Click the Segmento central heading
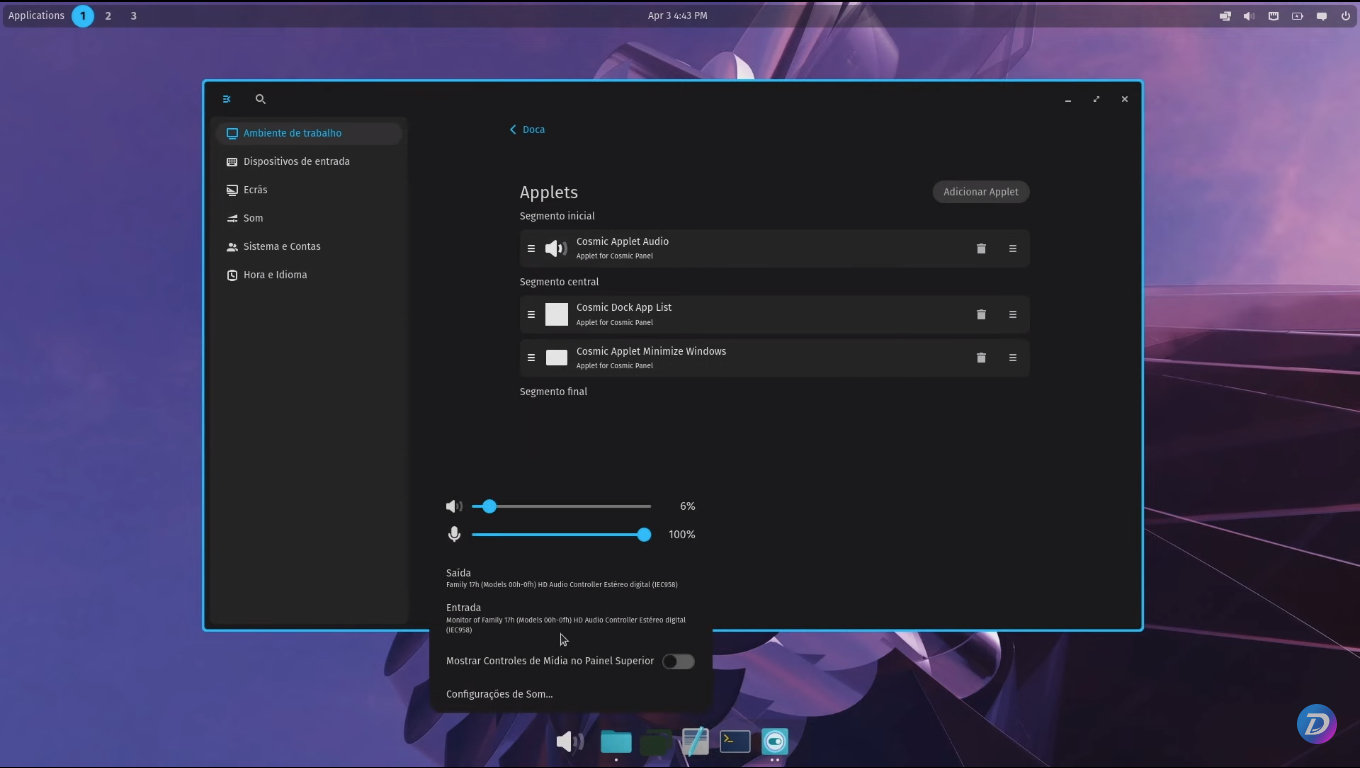 559,282
